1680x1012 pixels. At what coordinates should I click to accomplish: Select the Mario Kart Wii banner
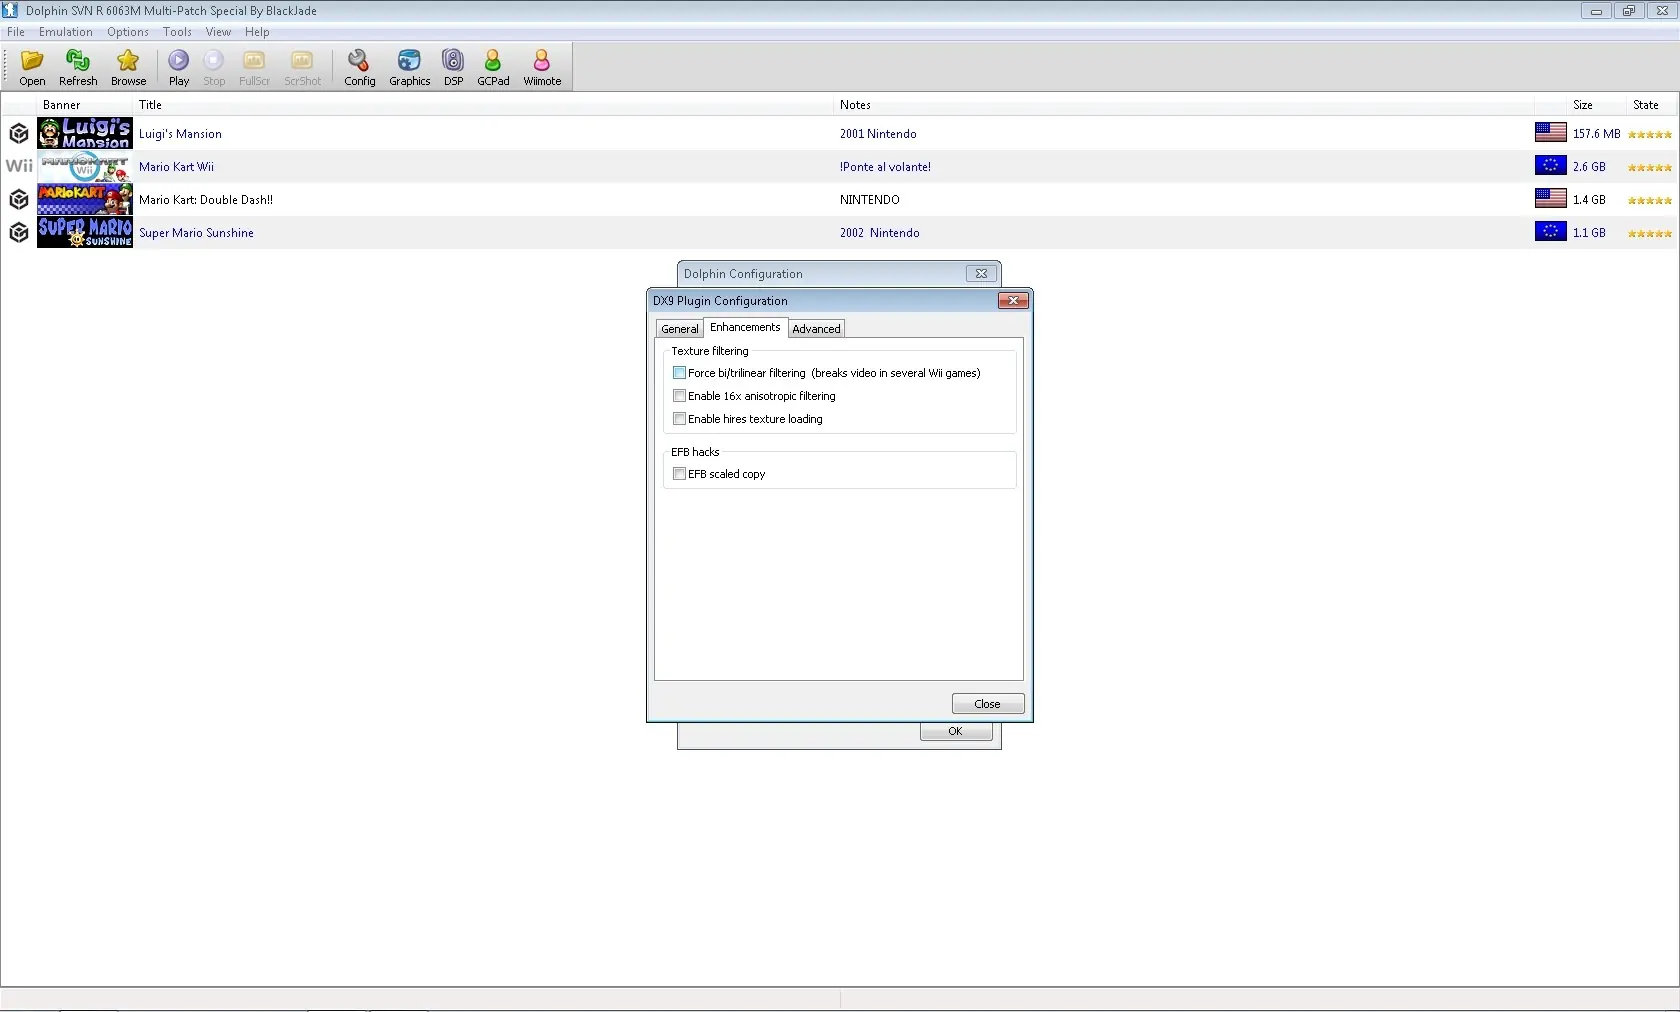[85, 166]
